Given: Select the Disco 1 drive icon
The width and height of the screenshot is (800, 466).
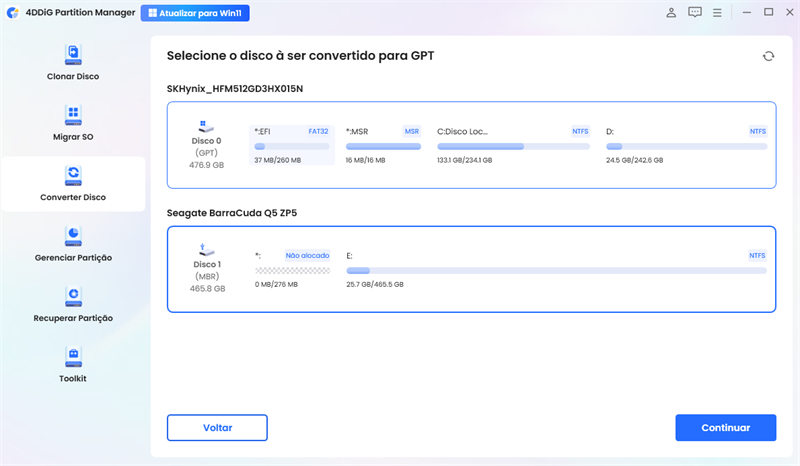Looking at the screenshot, I should tap(206, 250).
